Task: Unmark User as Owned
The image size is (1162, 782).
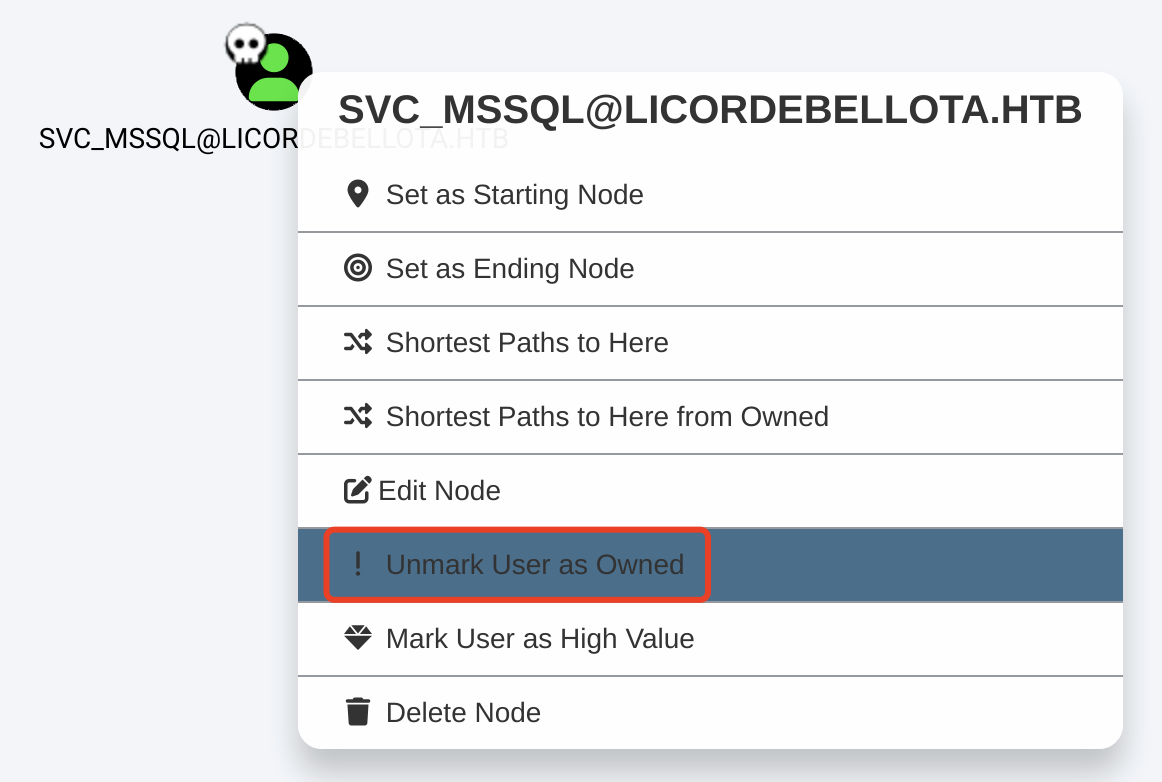Action: pos(535,564)
